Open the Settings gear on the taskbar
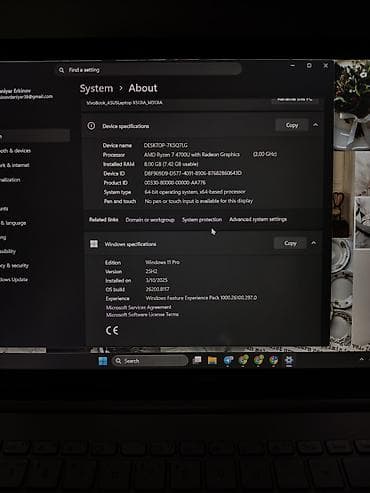The image size is (370, 493). tap(289, 360)
